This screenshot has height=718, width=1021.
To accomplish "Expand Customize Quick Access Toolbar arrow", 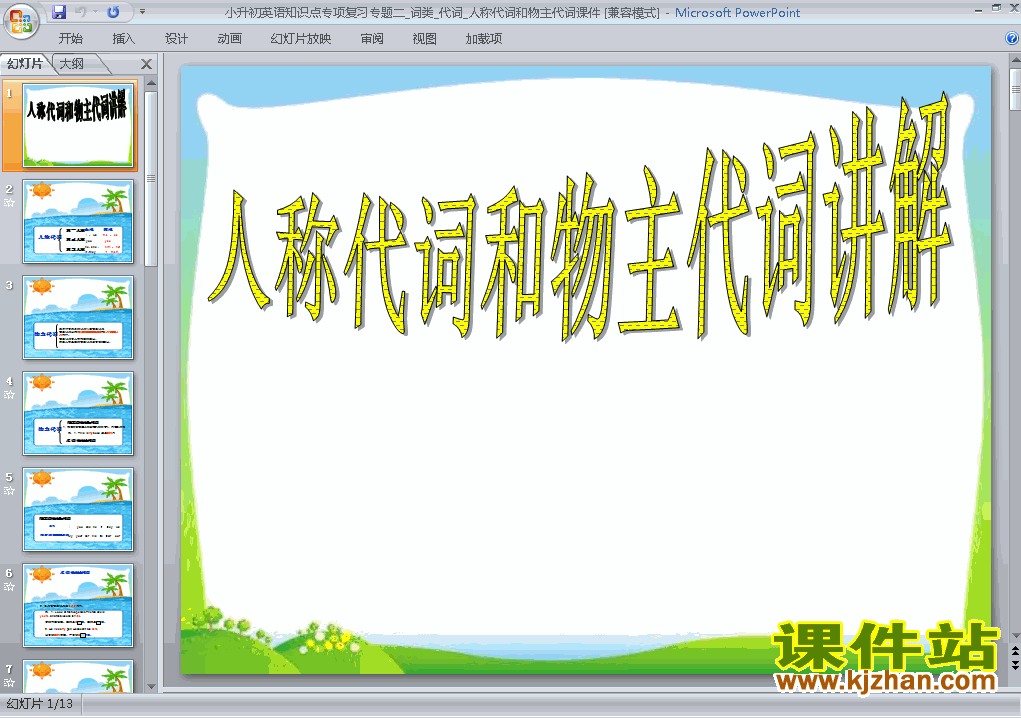I will 143,12.
